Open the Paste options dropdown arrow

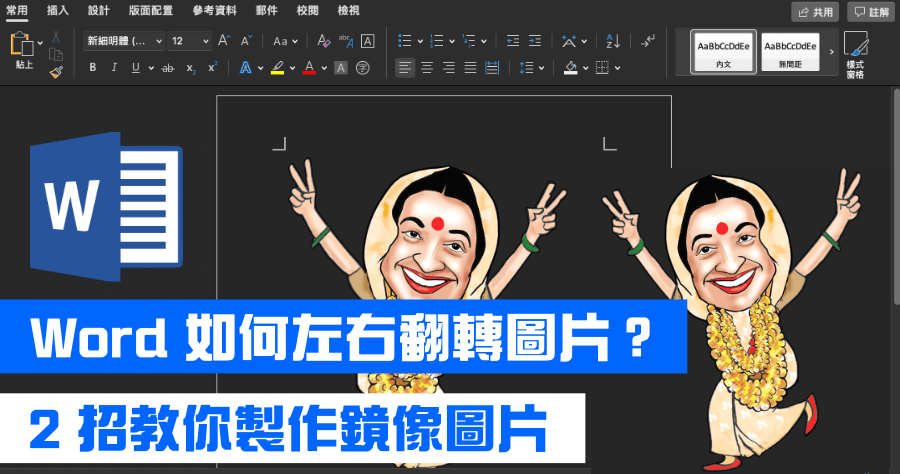click(x=40, y=43)
